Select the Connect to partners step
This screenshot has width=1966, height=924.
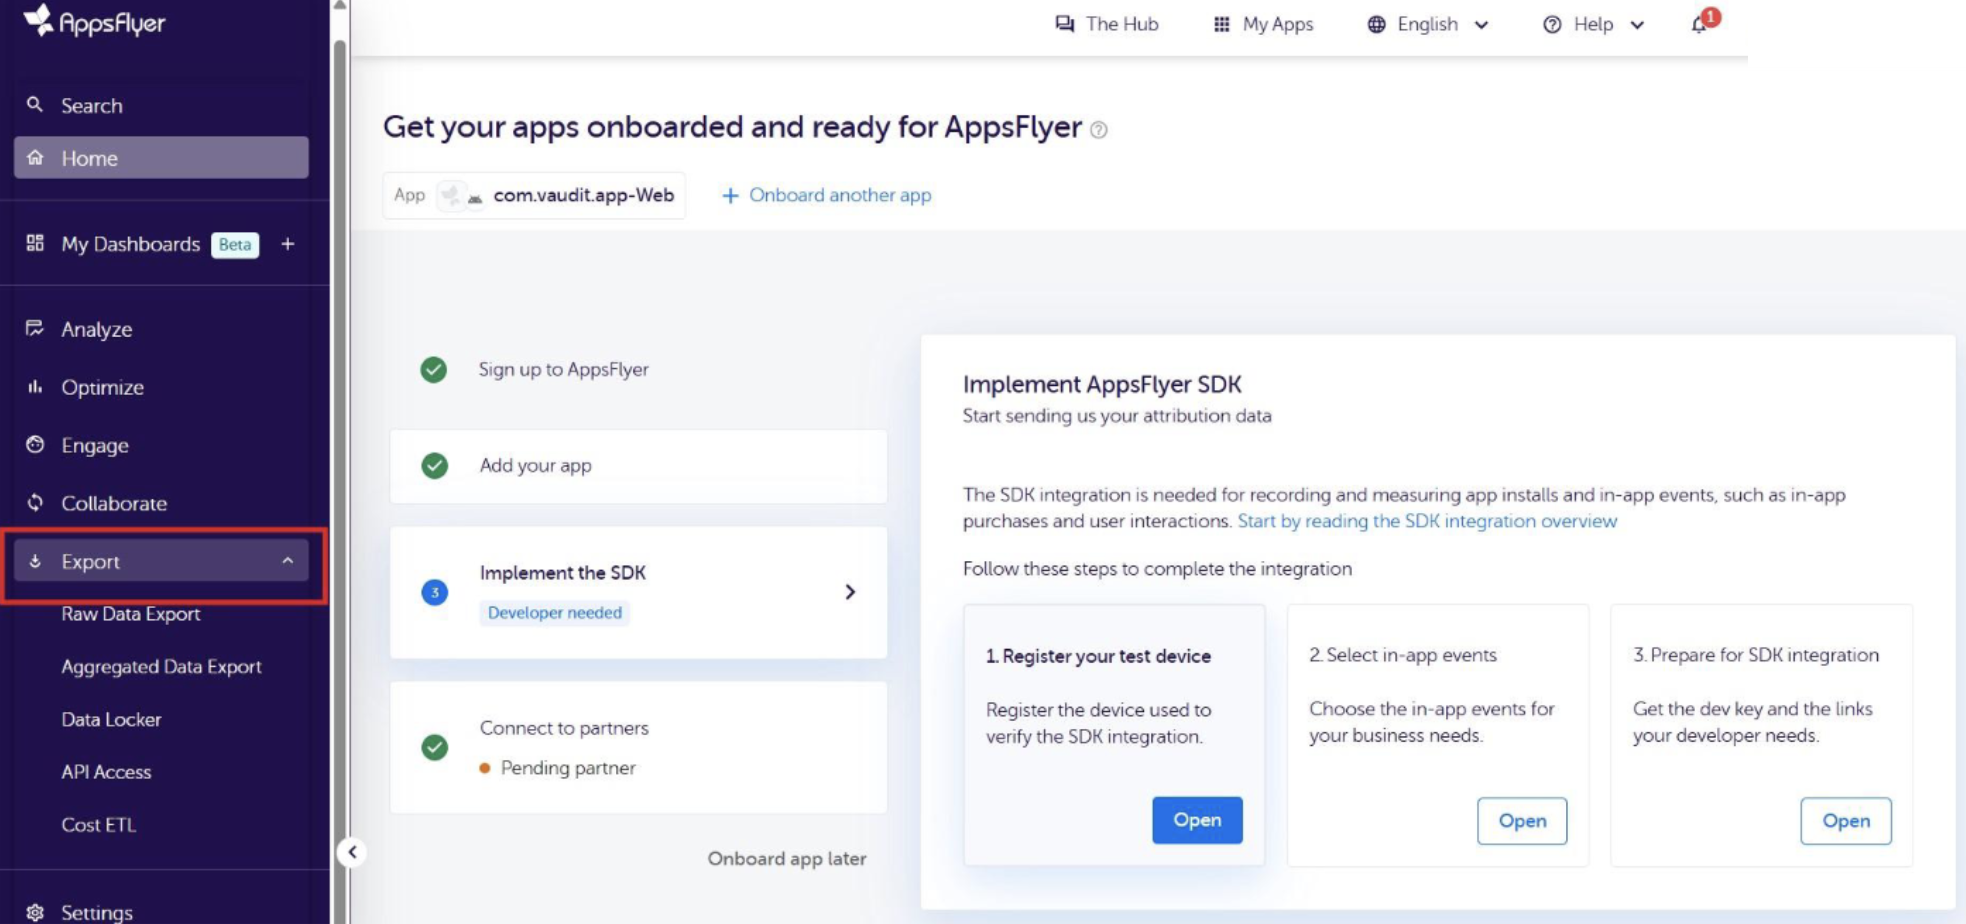pos(638,747)
